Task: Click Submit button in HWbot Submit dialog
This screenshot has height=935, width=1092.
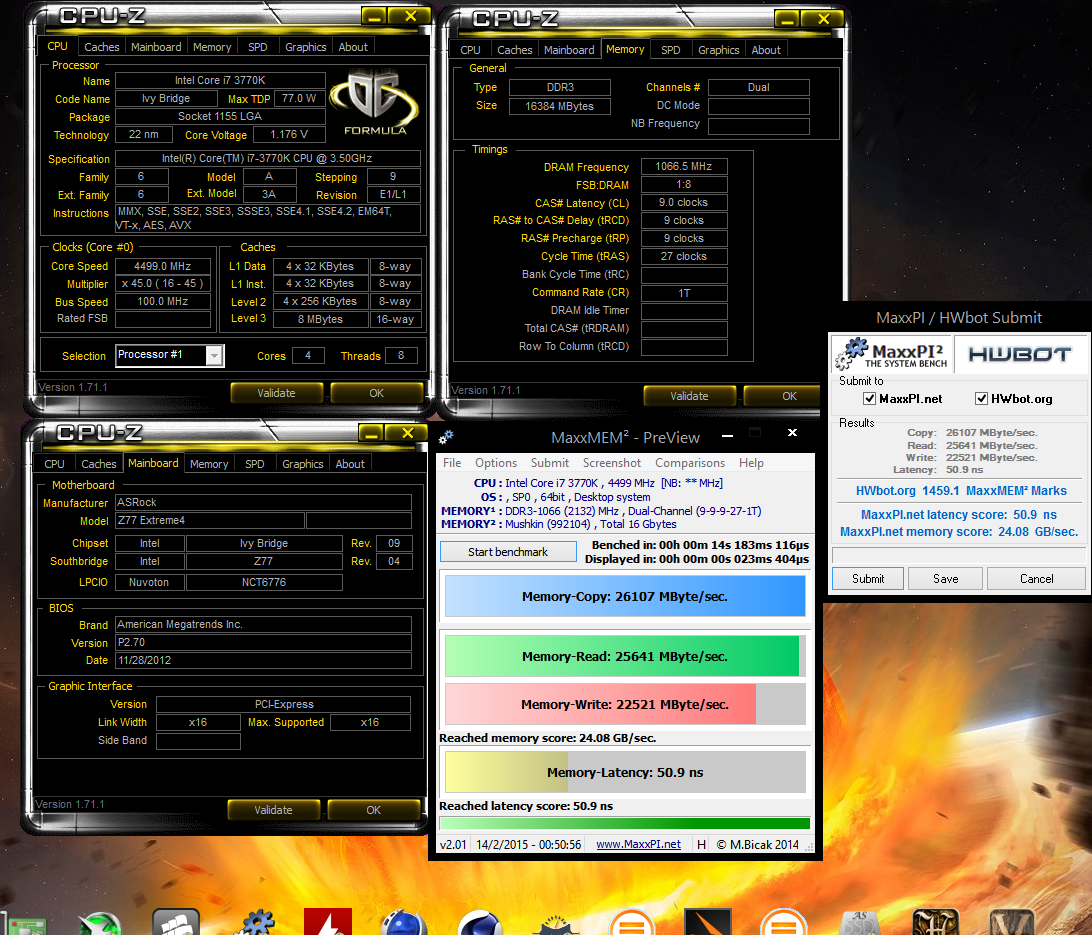Action: 868,579
